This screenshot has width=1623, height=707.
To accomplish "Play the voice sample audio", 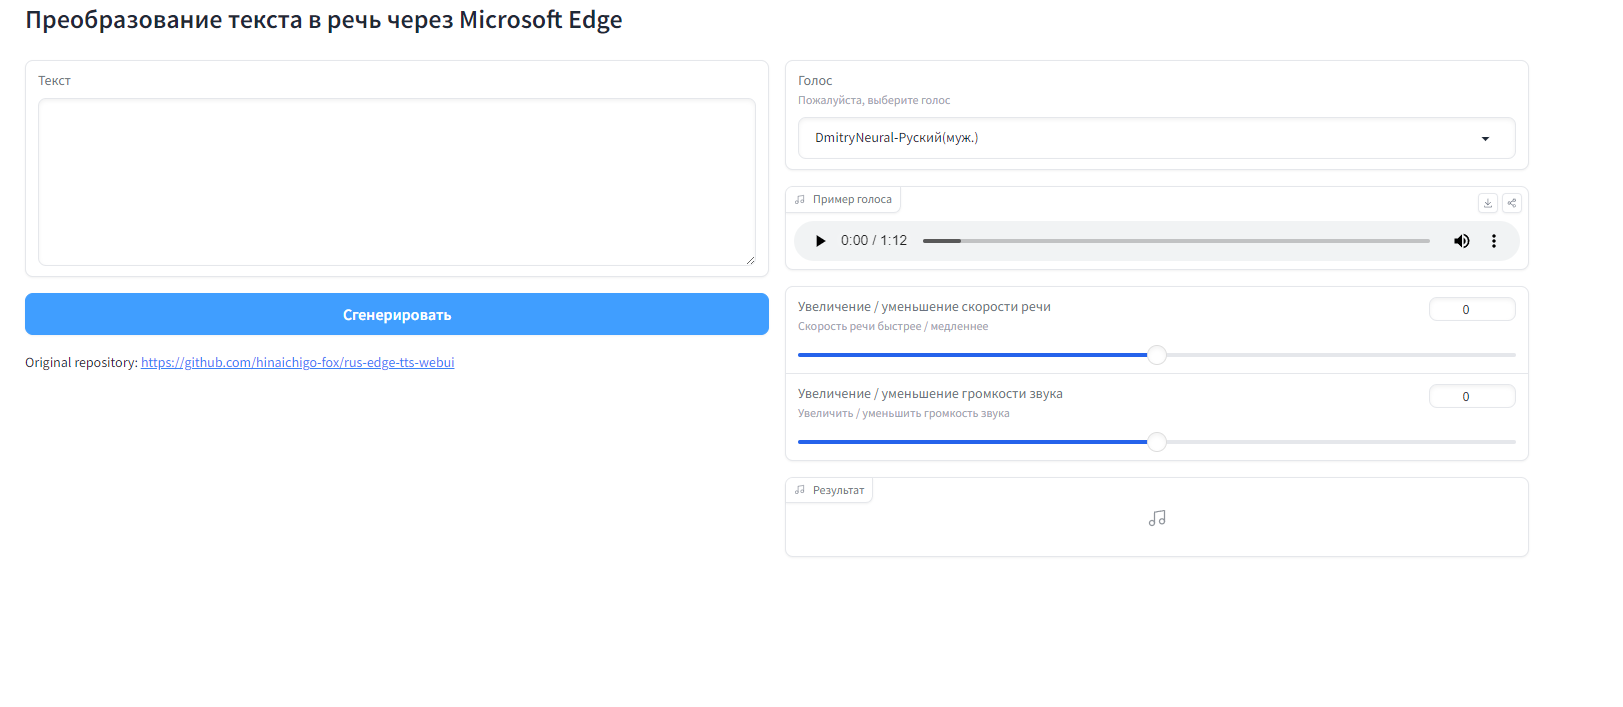I will click(x=820, y=241).
